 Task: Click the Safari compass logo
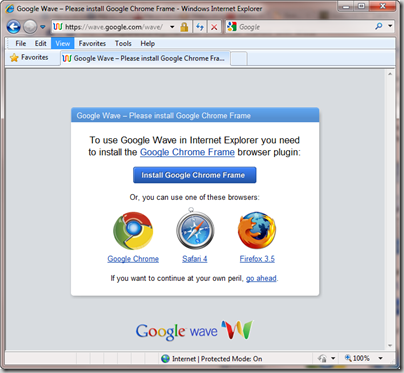195,229
